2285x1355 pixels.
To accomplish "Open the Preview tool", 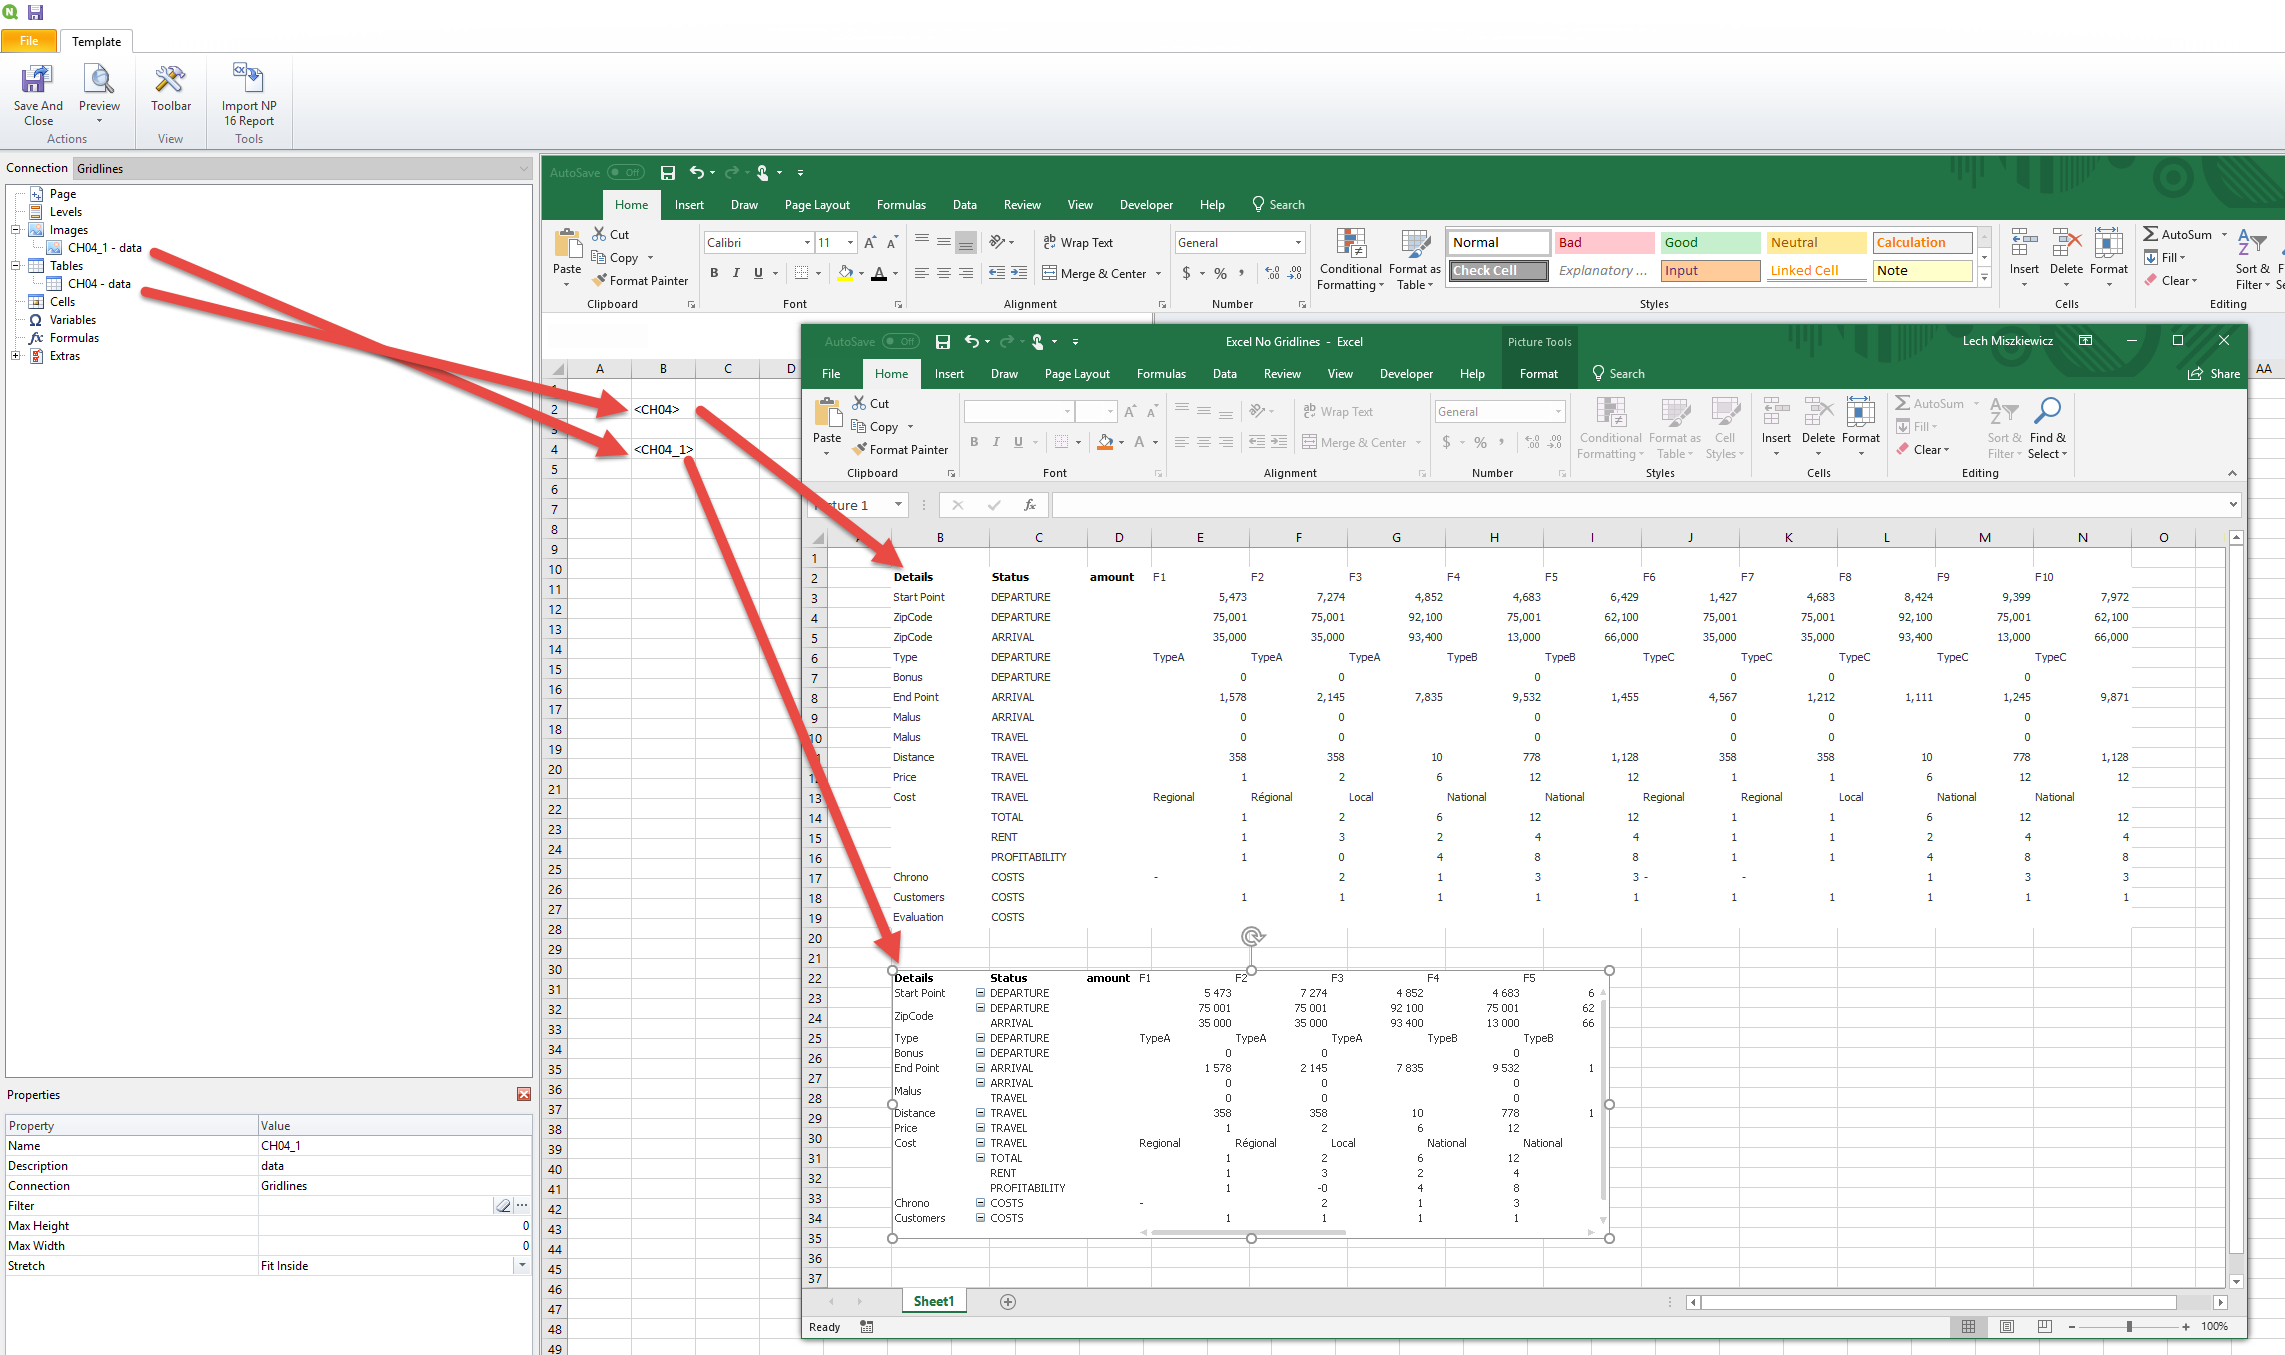I will [x=99, y=92].
